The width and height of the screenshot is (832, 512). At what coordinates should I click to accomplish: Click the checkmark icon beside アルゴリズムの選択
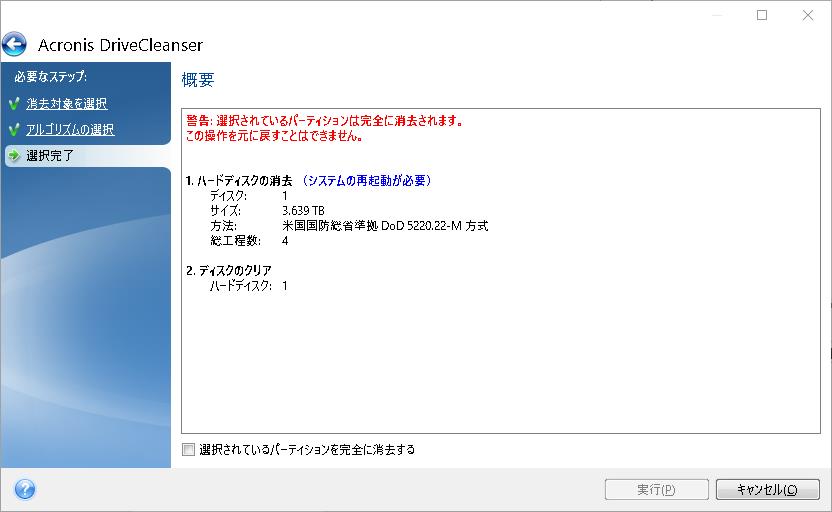point(15,129)
